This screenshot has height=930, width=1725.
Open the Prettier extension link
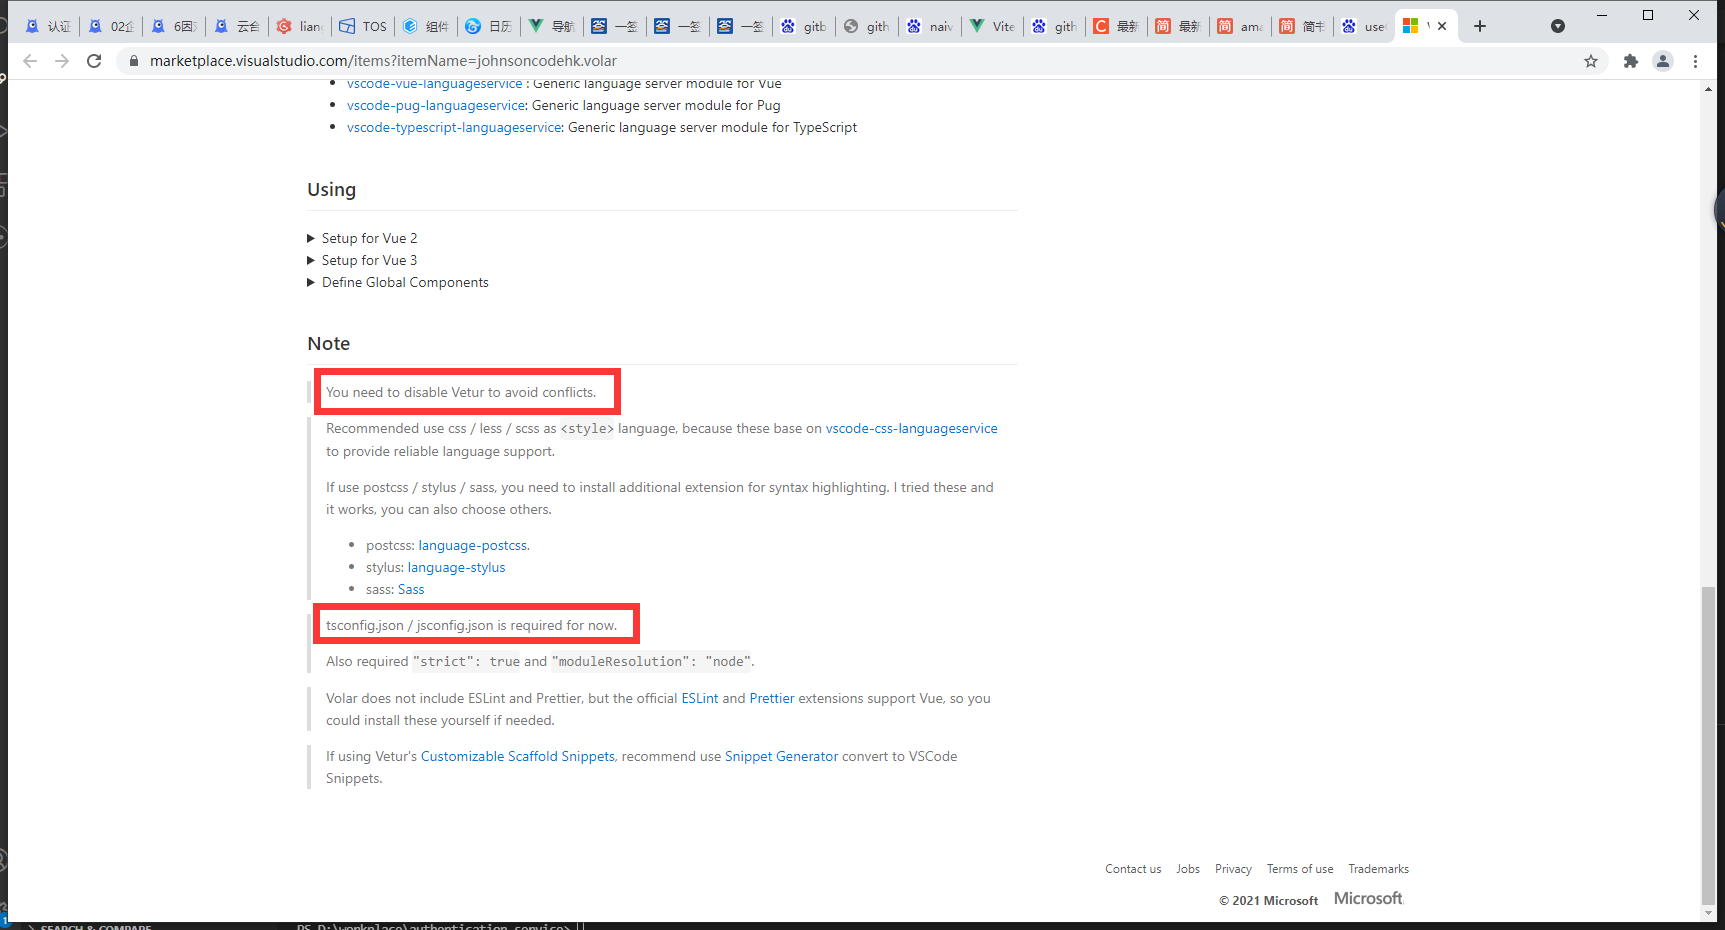point(771,698)
